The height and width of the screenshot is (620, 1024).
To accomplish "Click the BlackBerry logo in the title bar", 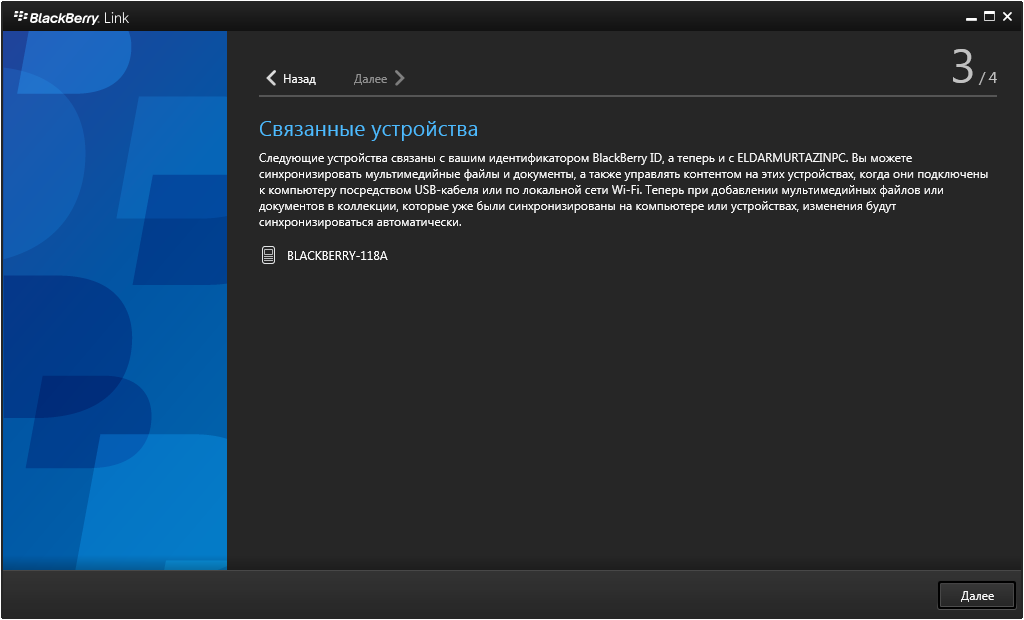I will 71,17.
